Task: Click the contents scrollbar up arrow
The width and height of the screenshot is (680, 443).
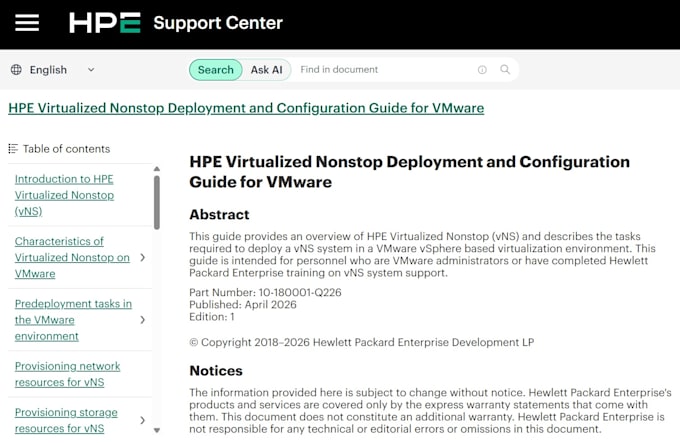Action: point(157,169)
